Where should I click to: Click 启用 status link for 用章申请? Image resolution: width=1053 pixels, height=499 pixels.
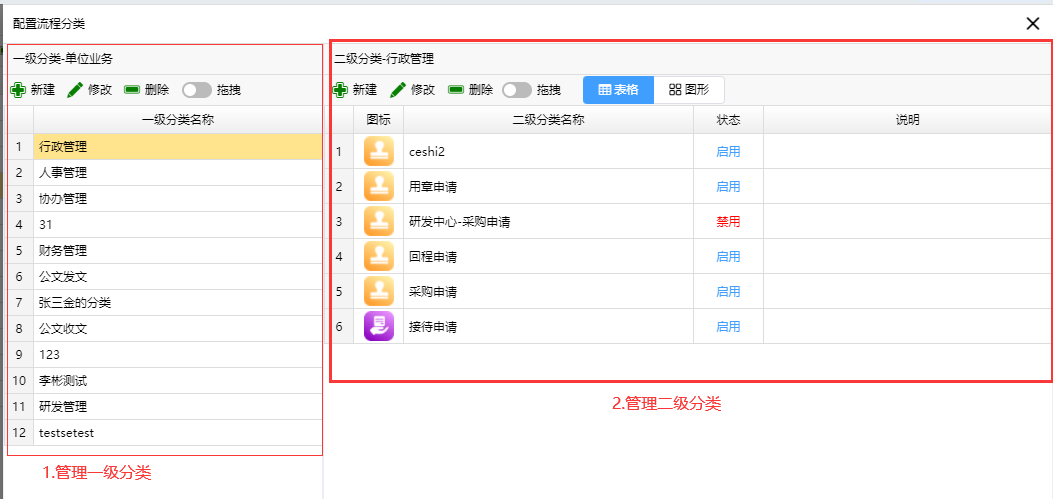pos(728,187)
